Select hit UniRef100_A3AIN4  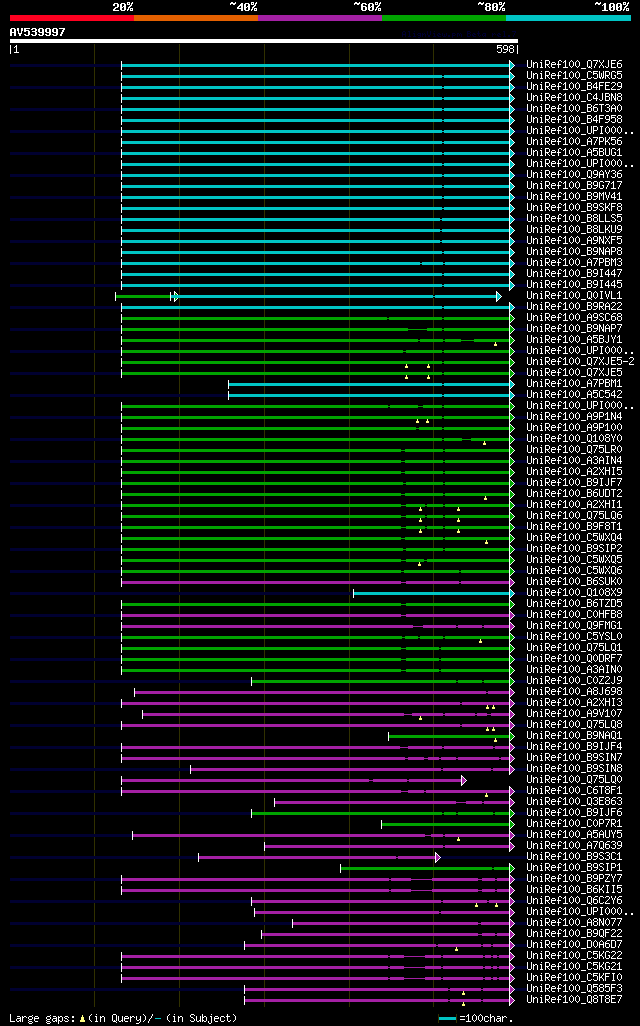pyautogui.click(x=575, y=461)
